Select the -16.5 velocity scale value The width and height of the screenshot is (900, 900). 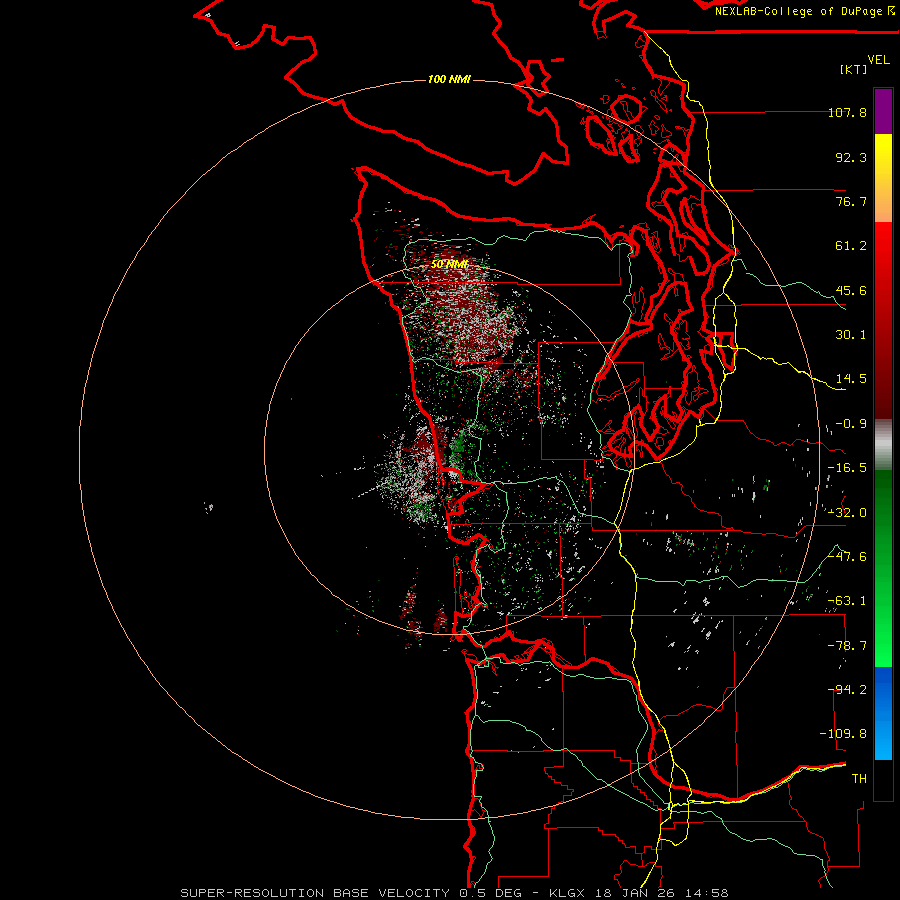coord(847,468)
